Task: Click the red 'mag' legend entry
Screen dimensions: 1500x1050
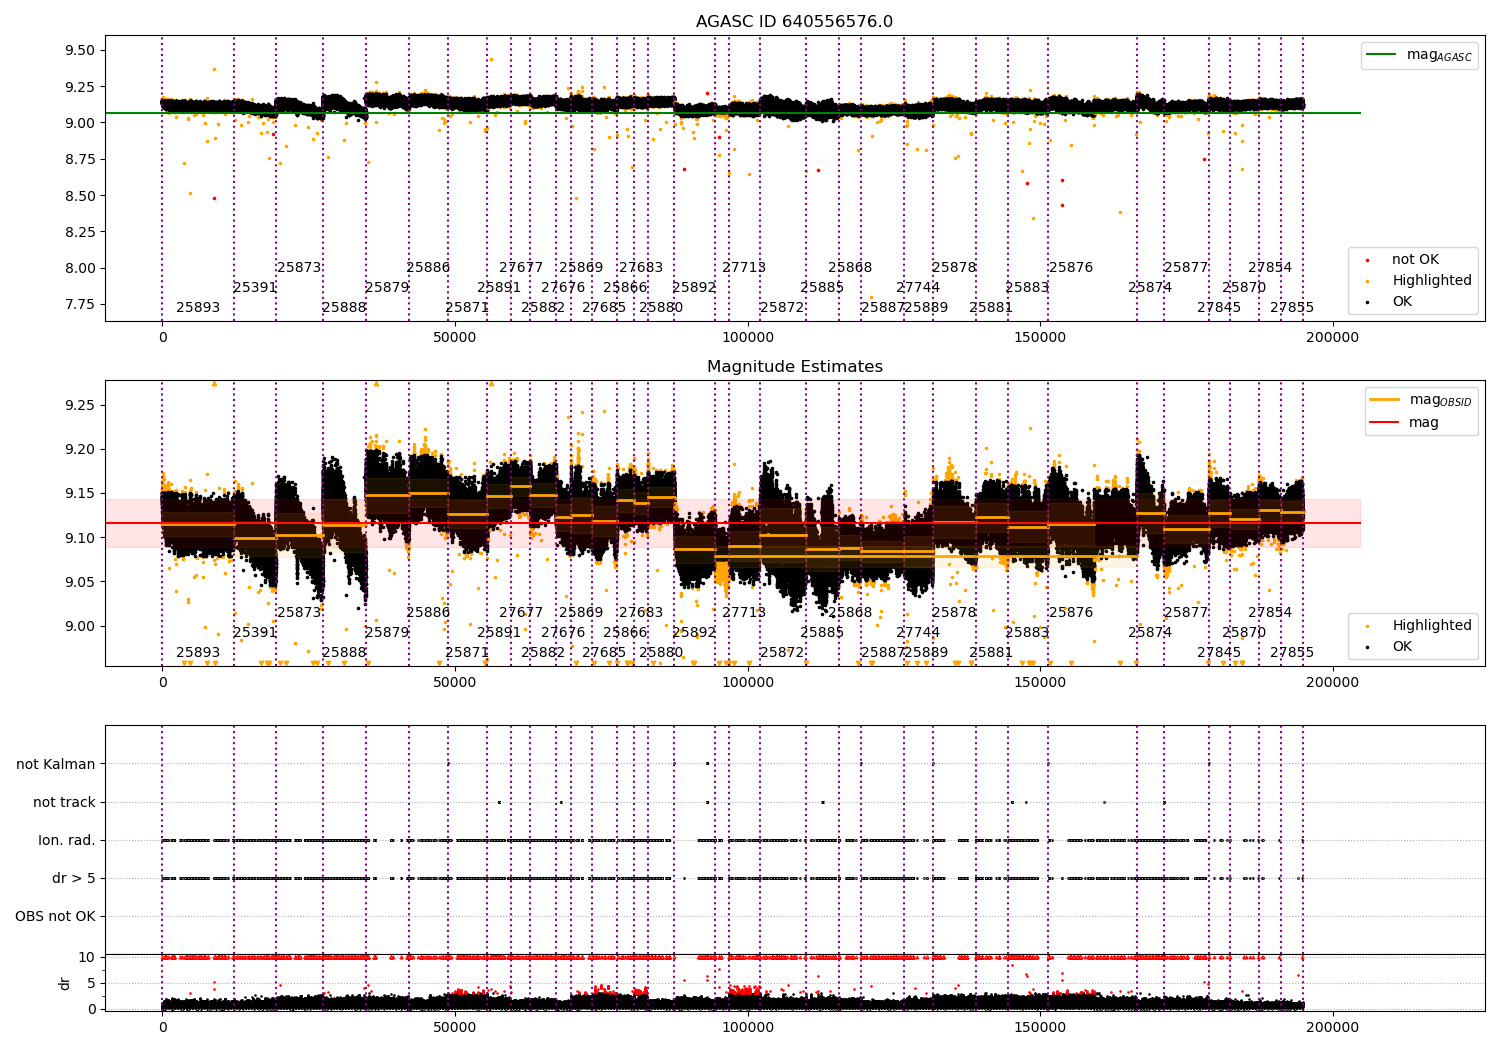Action: tap(1406, 422)
